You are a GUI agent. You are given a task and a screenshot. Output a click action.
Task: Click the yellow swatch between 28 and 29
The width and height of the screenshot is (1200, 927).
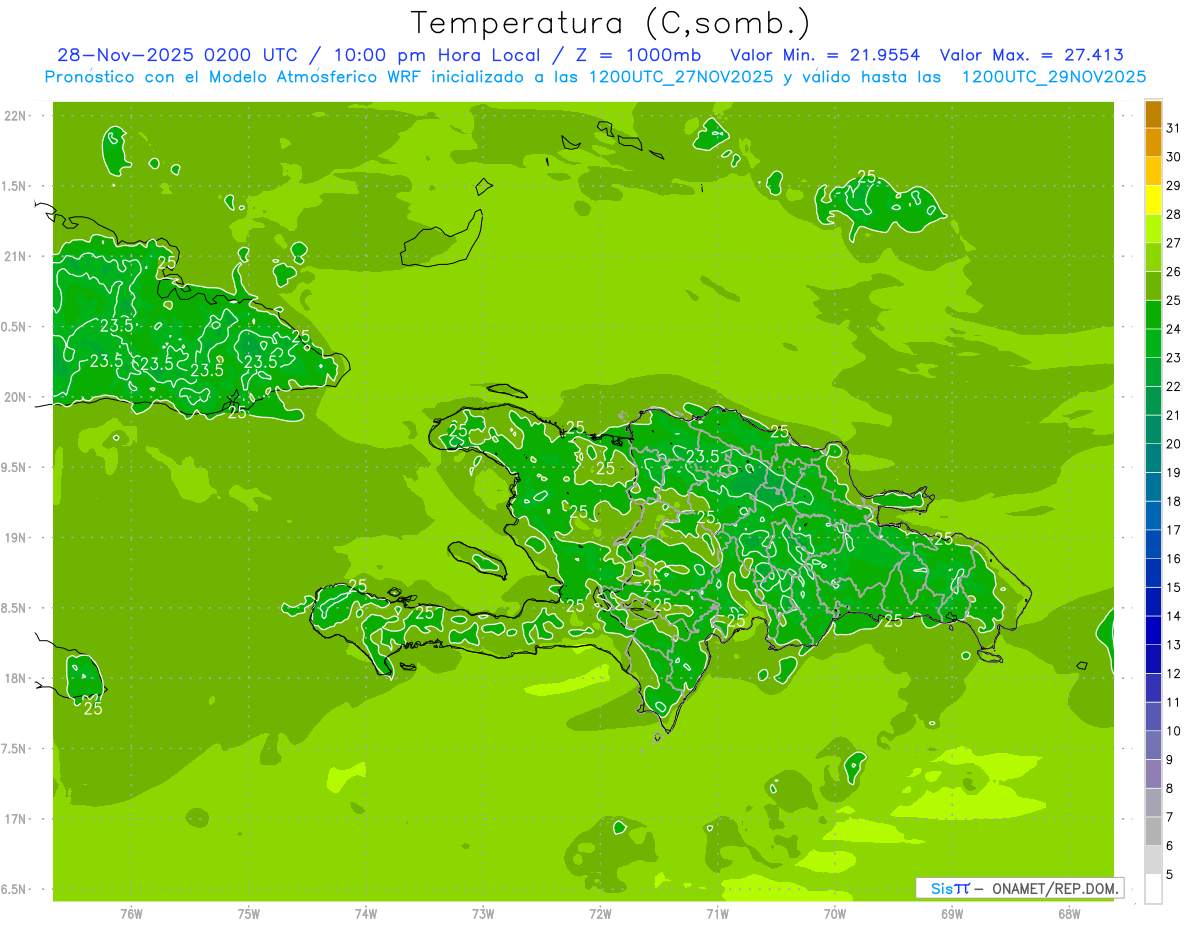[1153, 200]
